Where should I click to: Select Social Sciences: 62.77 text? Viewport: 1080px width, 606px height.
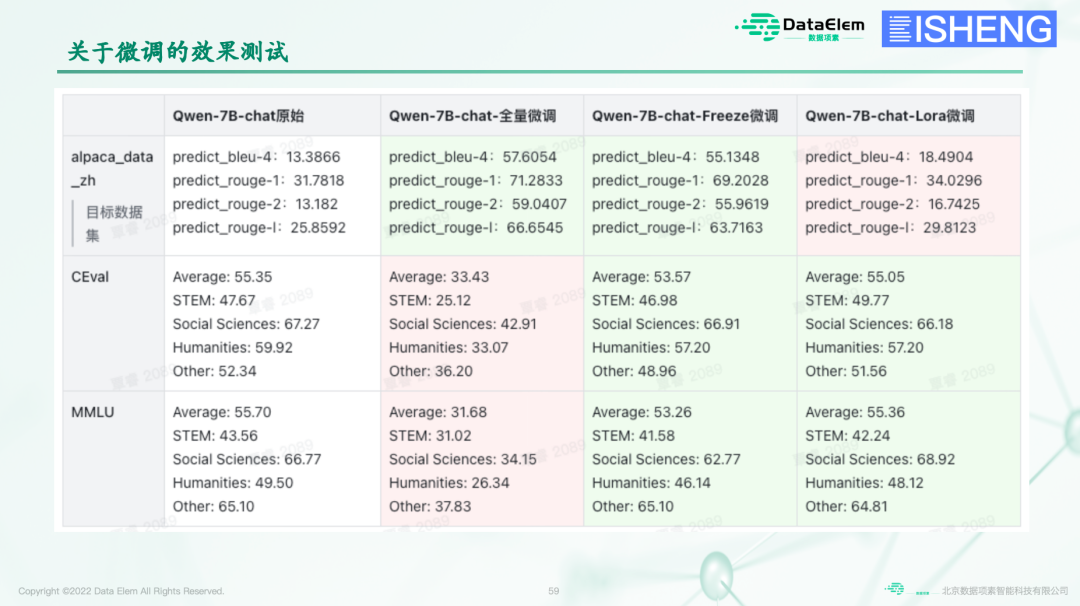click(666, 459)
